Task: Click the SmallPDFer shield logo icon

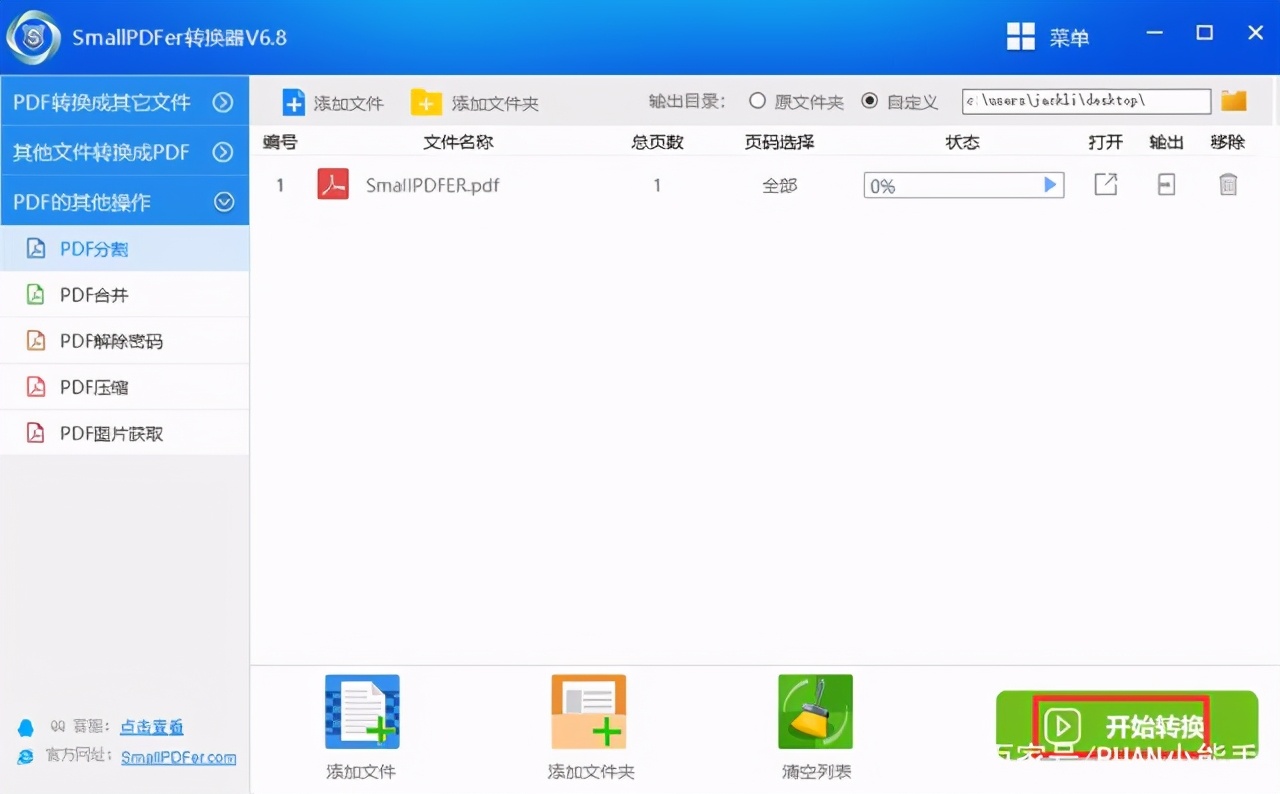Action: pos(33,37)
